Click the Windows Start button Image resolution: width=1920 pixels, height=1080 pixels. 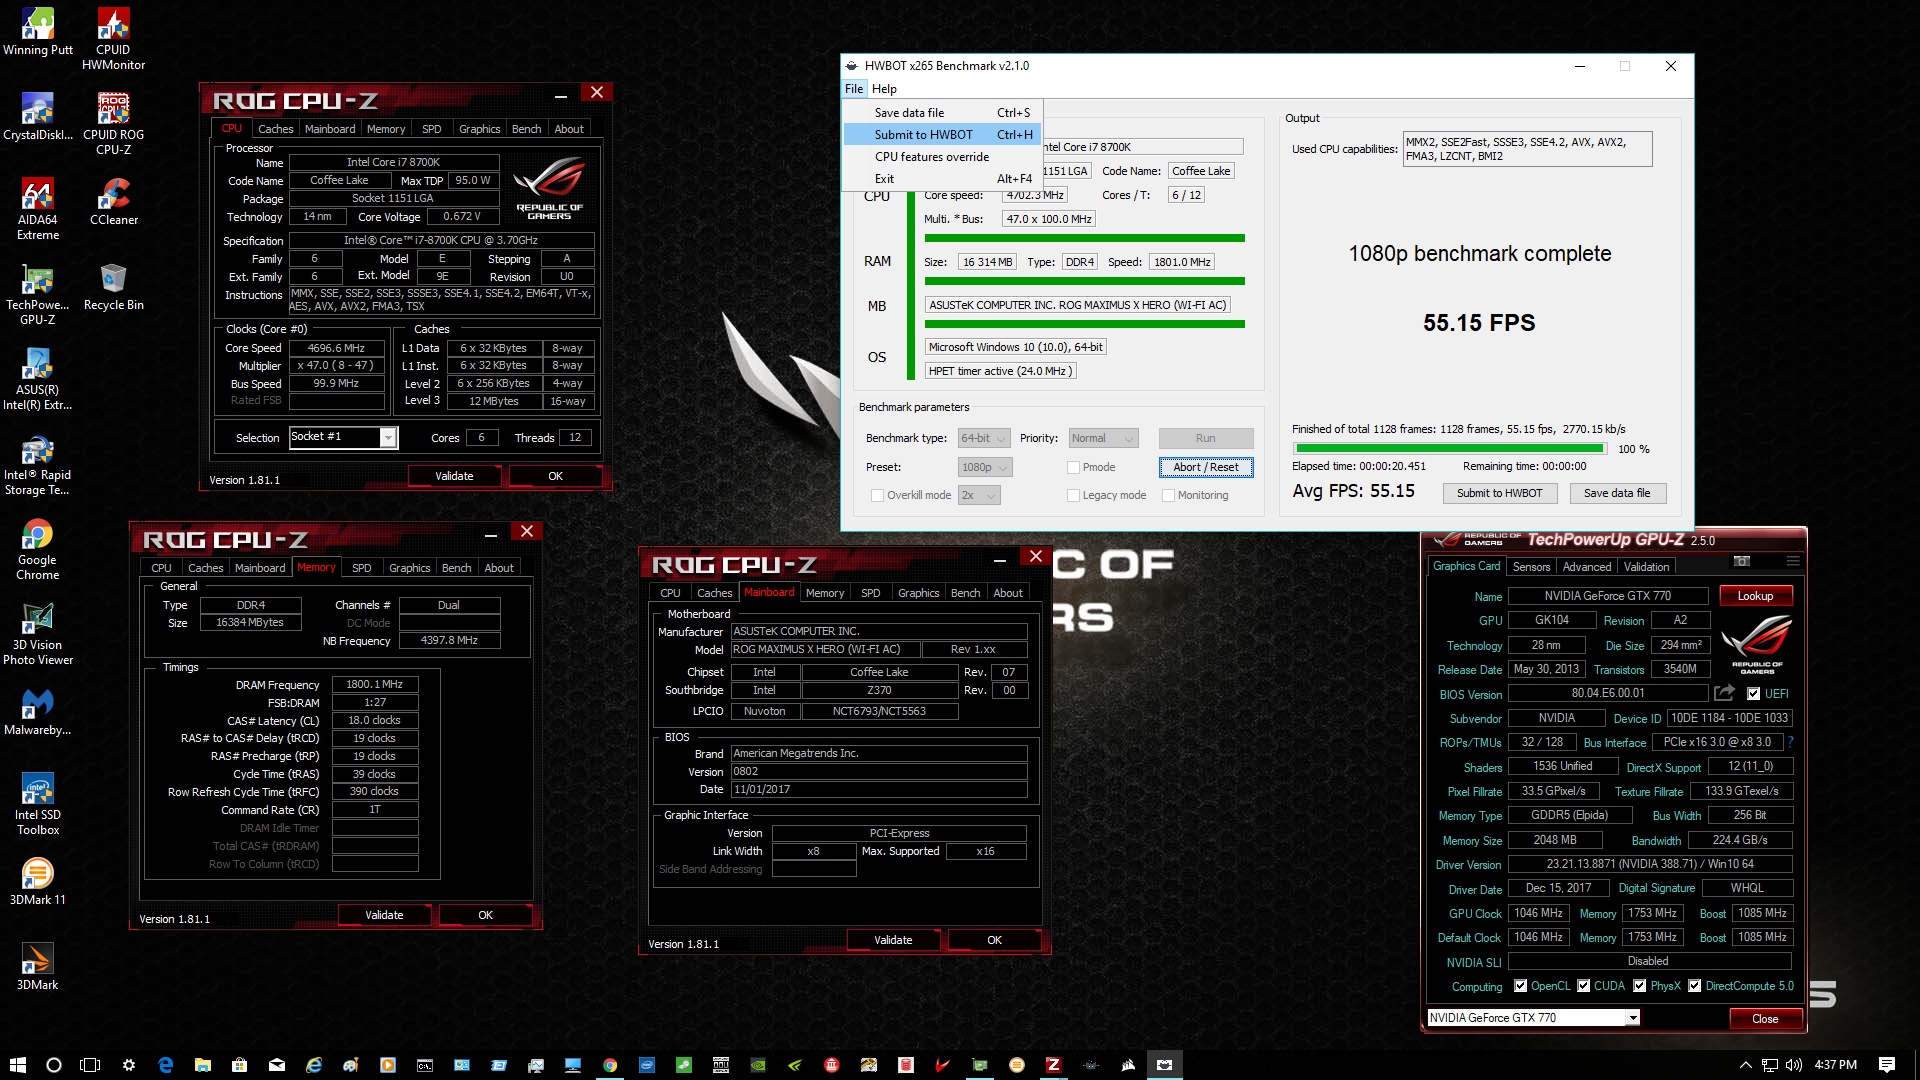click(x=17, y=1065)
